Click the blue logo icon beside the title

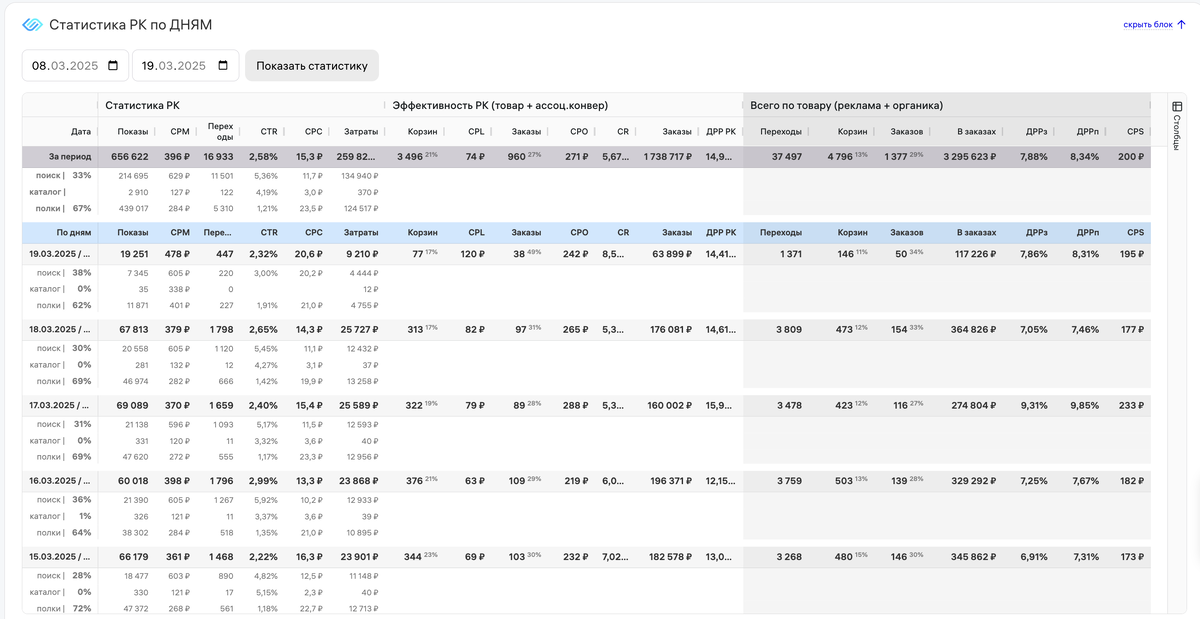(x=32, y=24)
